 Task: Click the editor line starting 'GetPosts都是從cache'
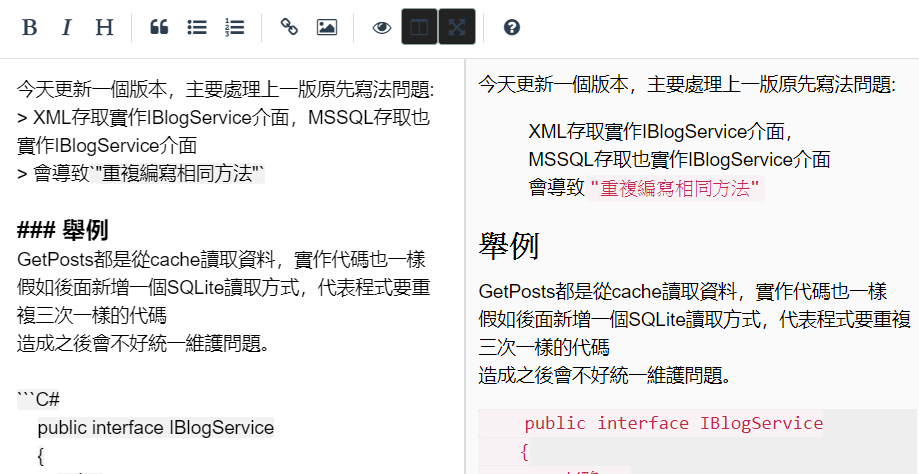(x=222, y=260)
